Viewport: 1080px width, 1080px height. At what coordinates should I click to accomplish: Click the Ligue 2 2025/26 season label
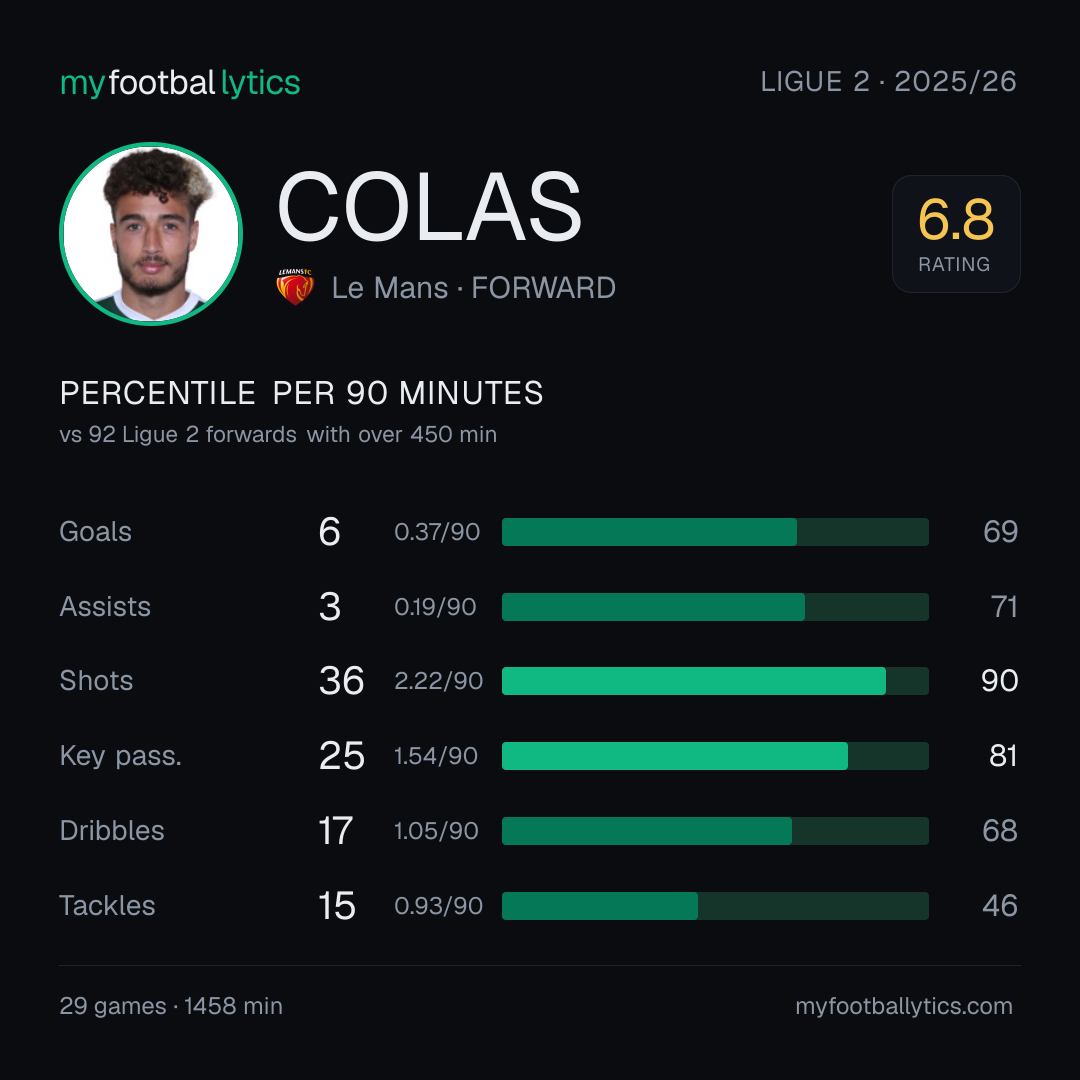(888, 81)
